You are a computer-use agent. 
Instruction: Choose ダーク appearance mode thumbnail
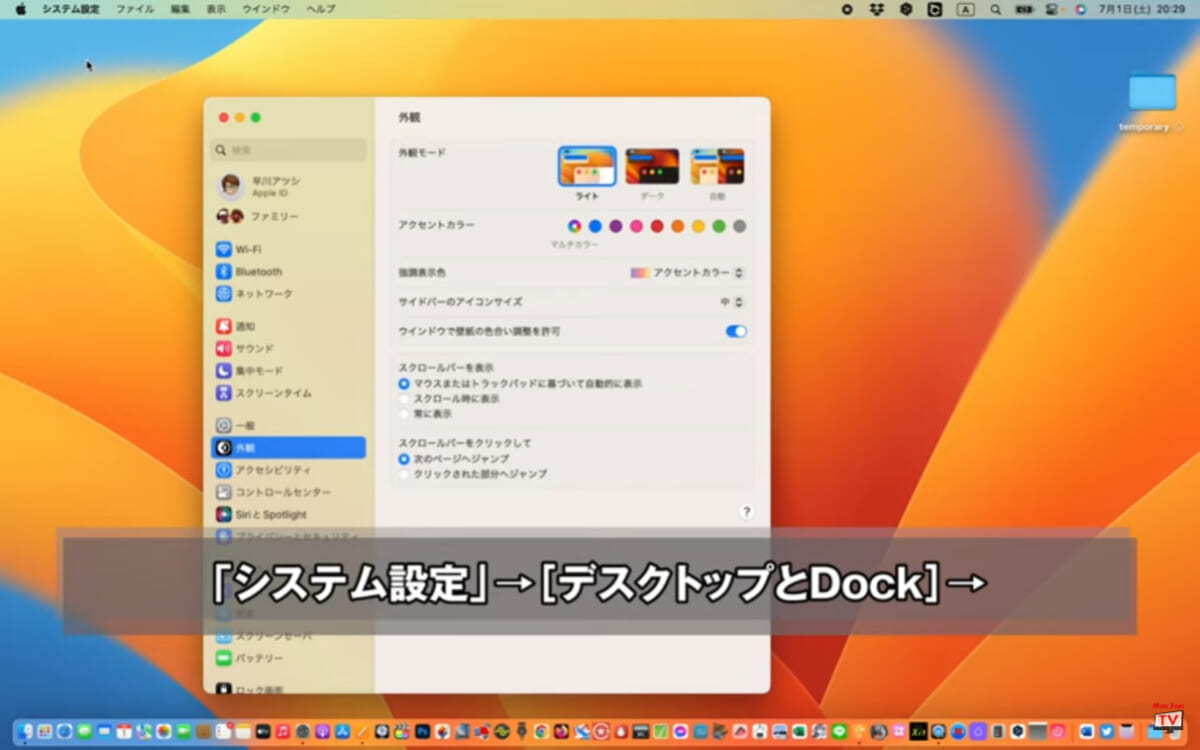[652, 166]
